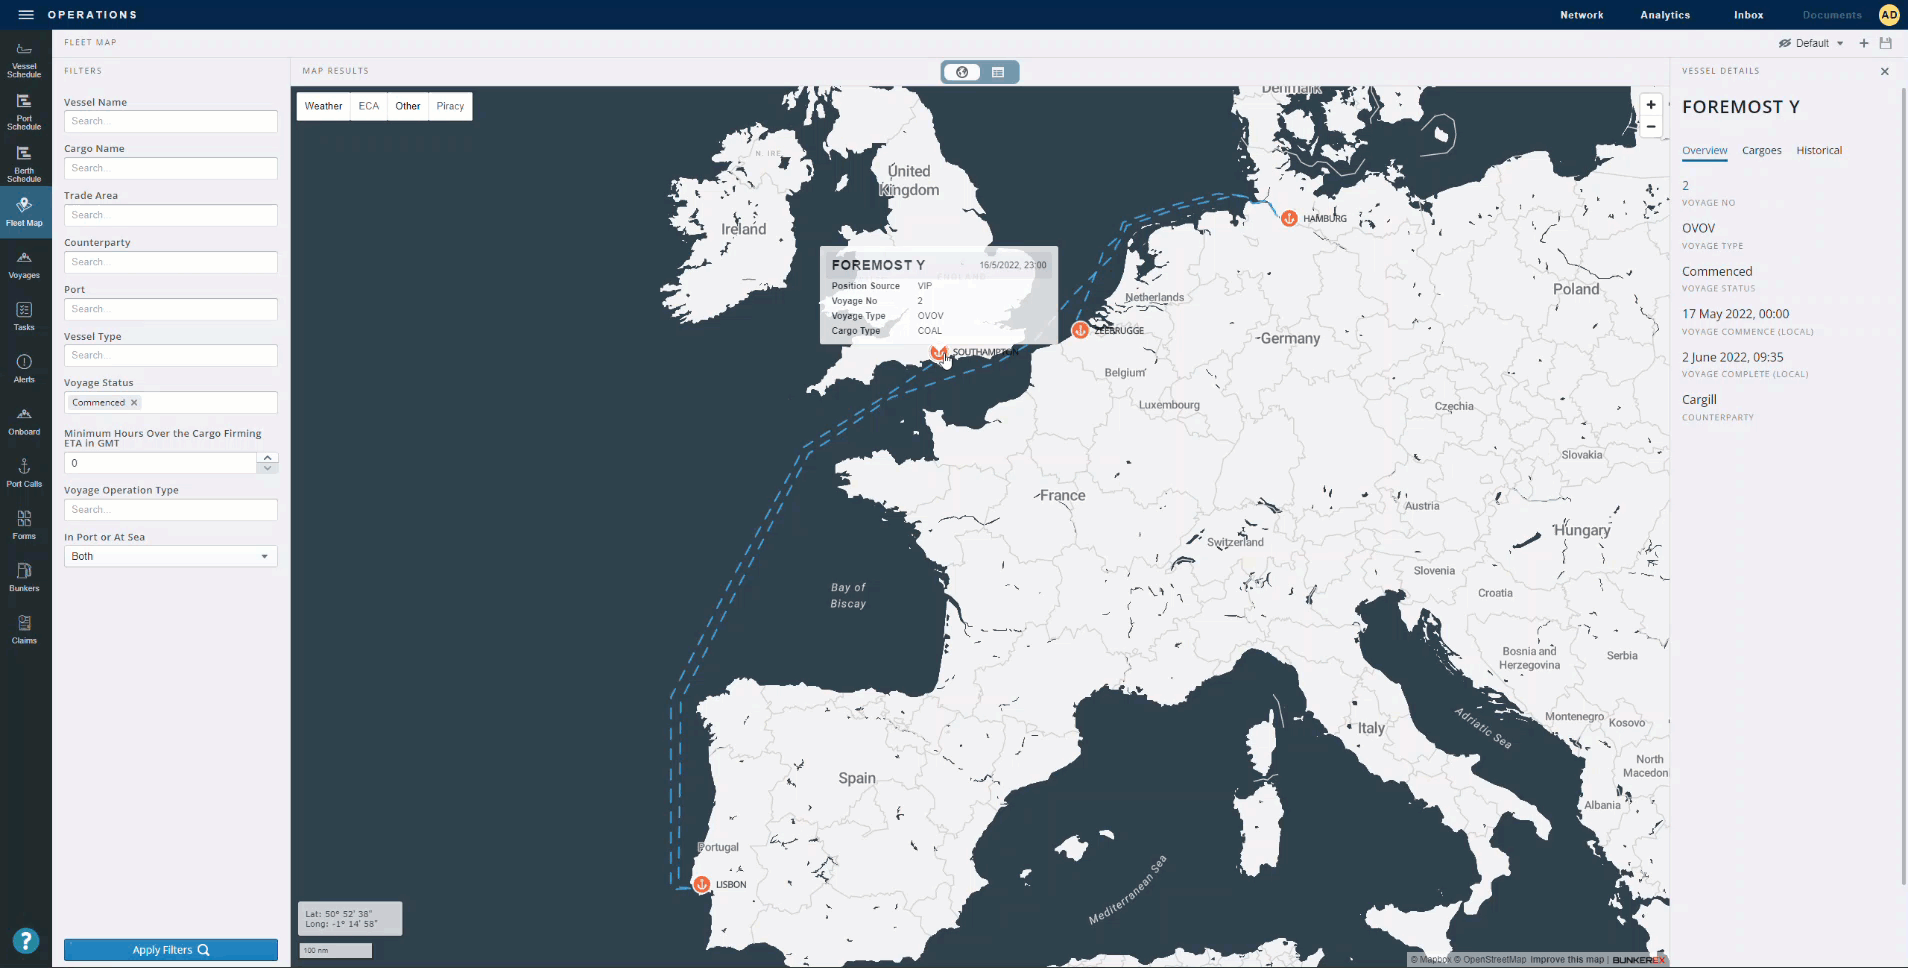Open the Fleet Map panel
The height and width of the screenshot is (968, 1908).
point(24,210)
